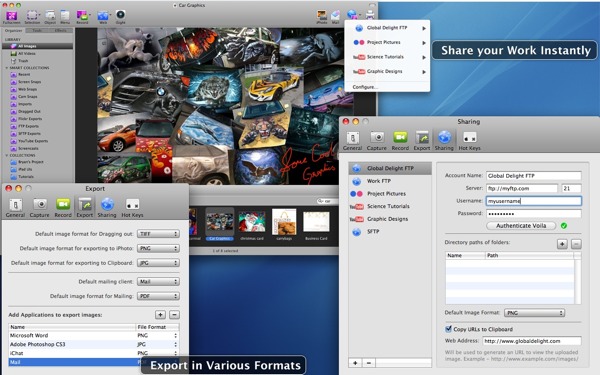Start a Fullscreen capture from the main toolbar
Viewport: 600px width, 375px height.
click(11, 17)
